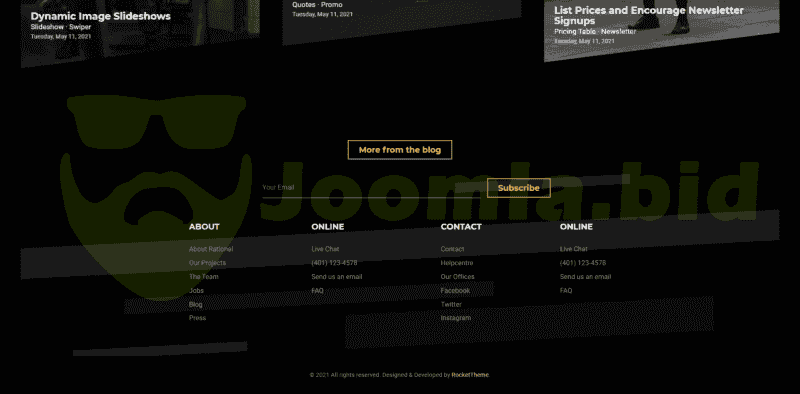
Task: Open List Prices and Encourage Newsletter Signups post
Action: 649,15
